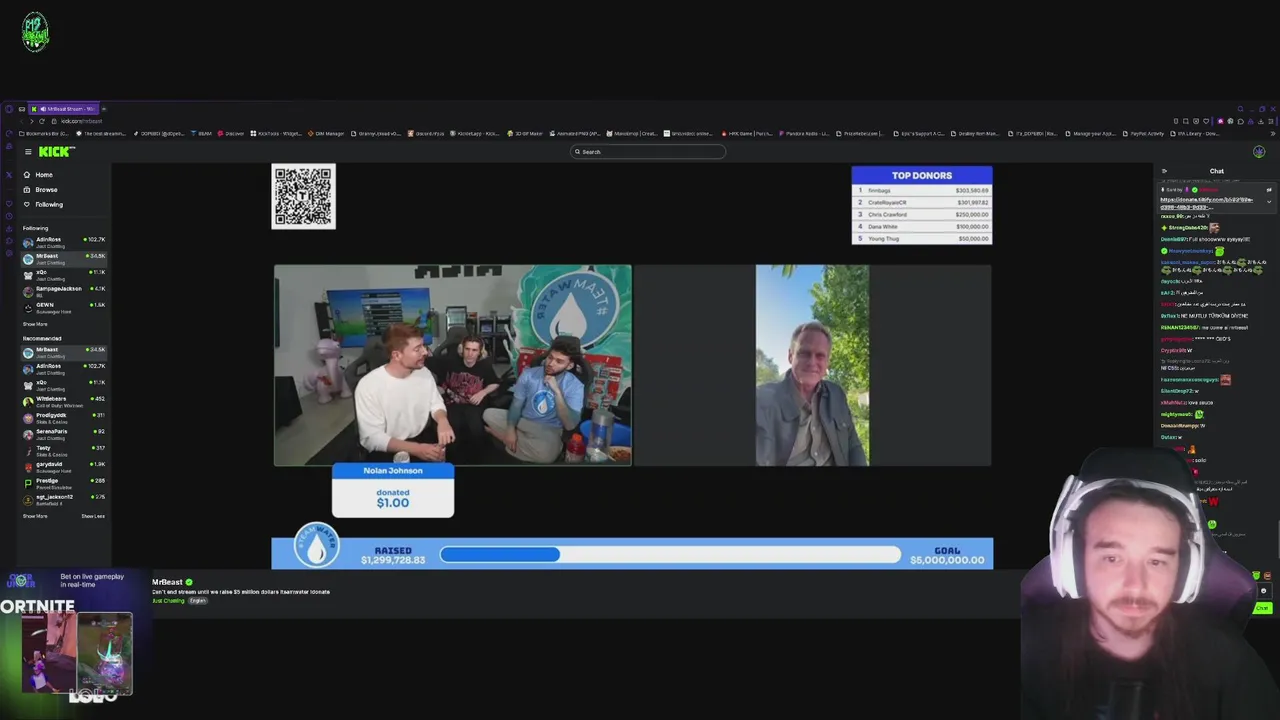Image resolution: width=1280 pixels, height=720 pixels.
Task: Open garydavid recommended channel
Action: click(64, 466)
